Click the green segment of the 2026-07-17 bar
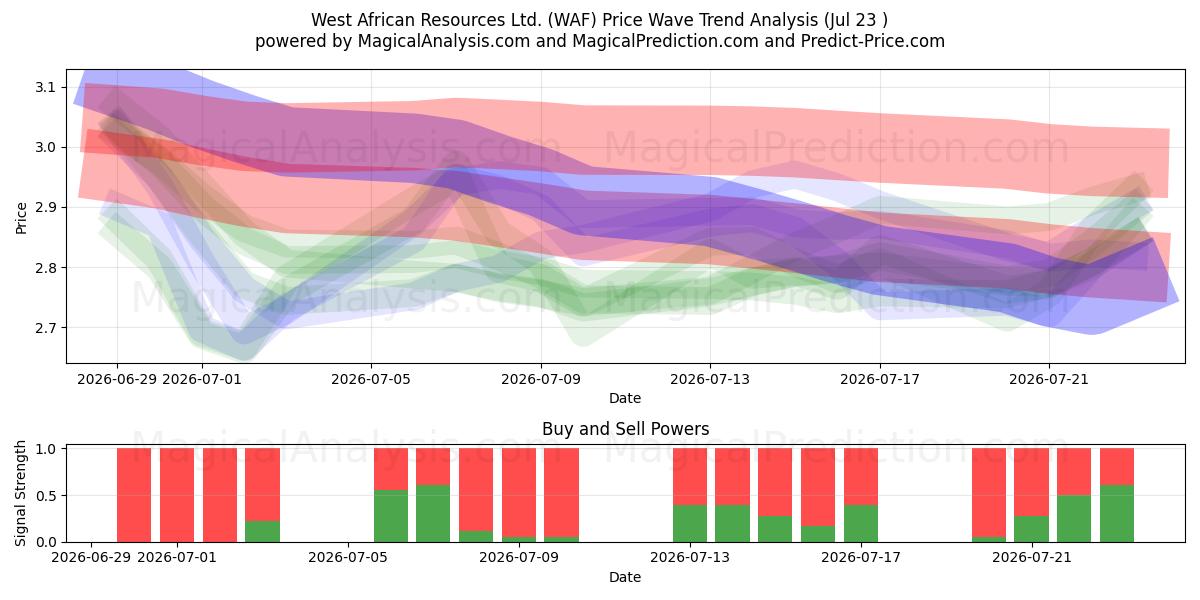 coord(861,523)
